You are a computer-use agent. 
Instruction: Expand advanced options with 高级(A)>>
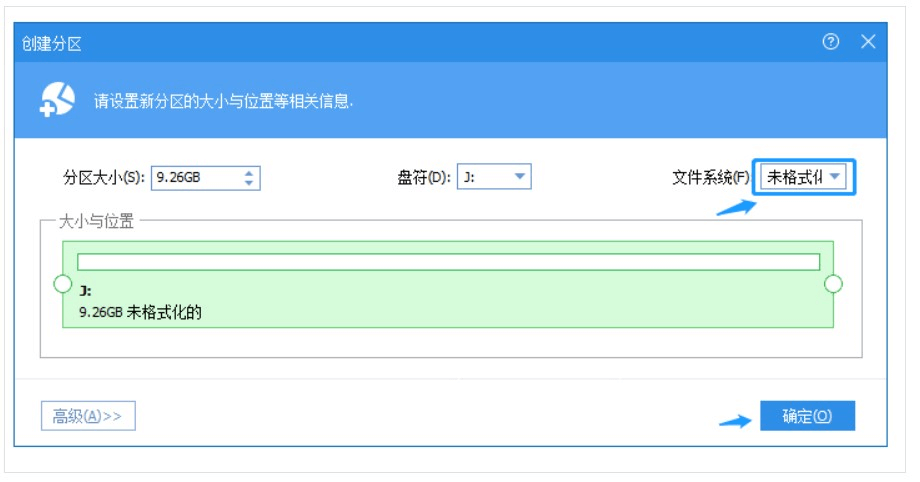click(88, 416)
